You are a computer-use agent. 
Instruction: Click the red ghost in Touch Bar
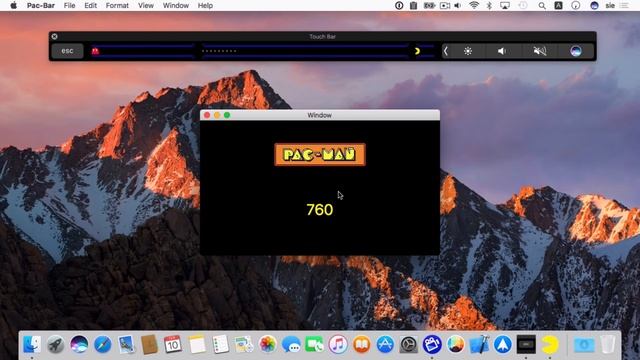(x=96, y=51)
